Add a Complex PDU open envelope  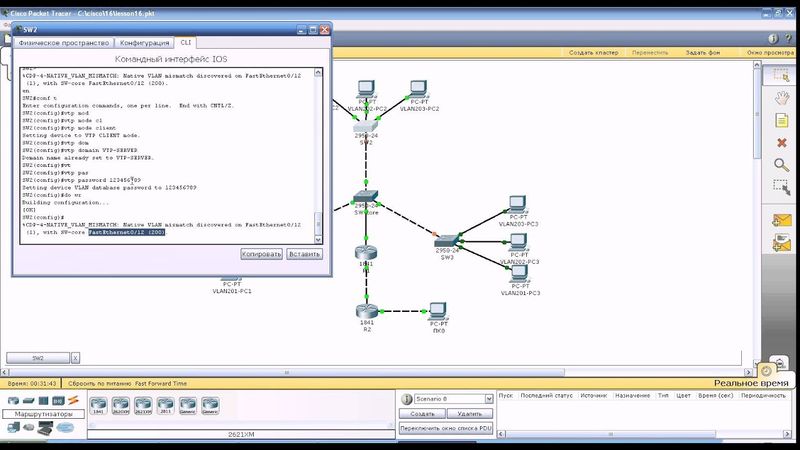coord(782,243)
